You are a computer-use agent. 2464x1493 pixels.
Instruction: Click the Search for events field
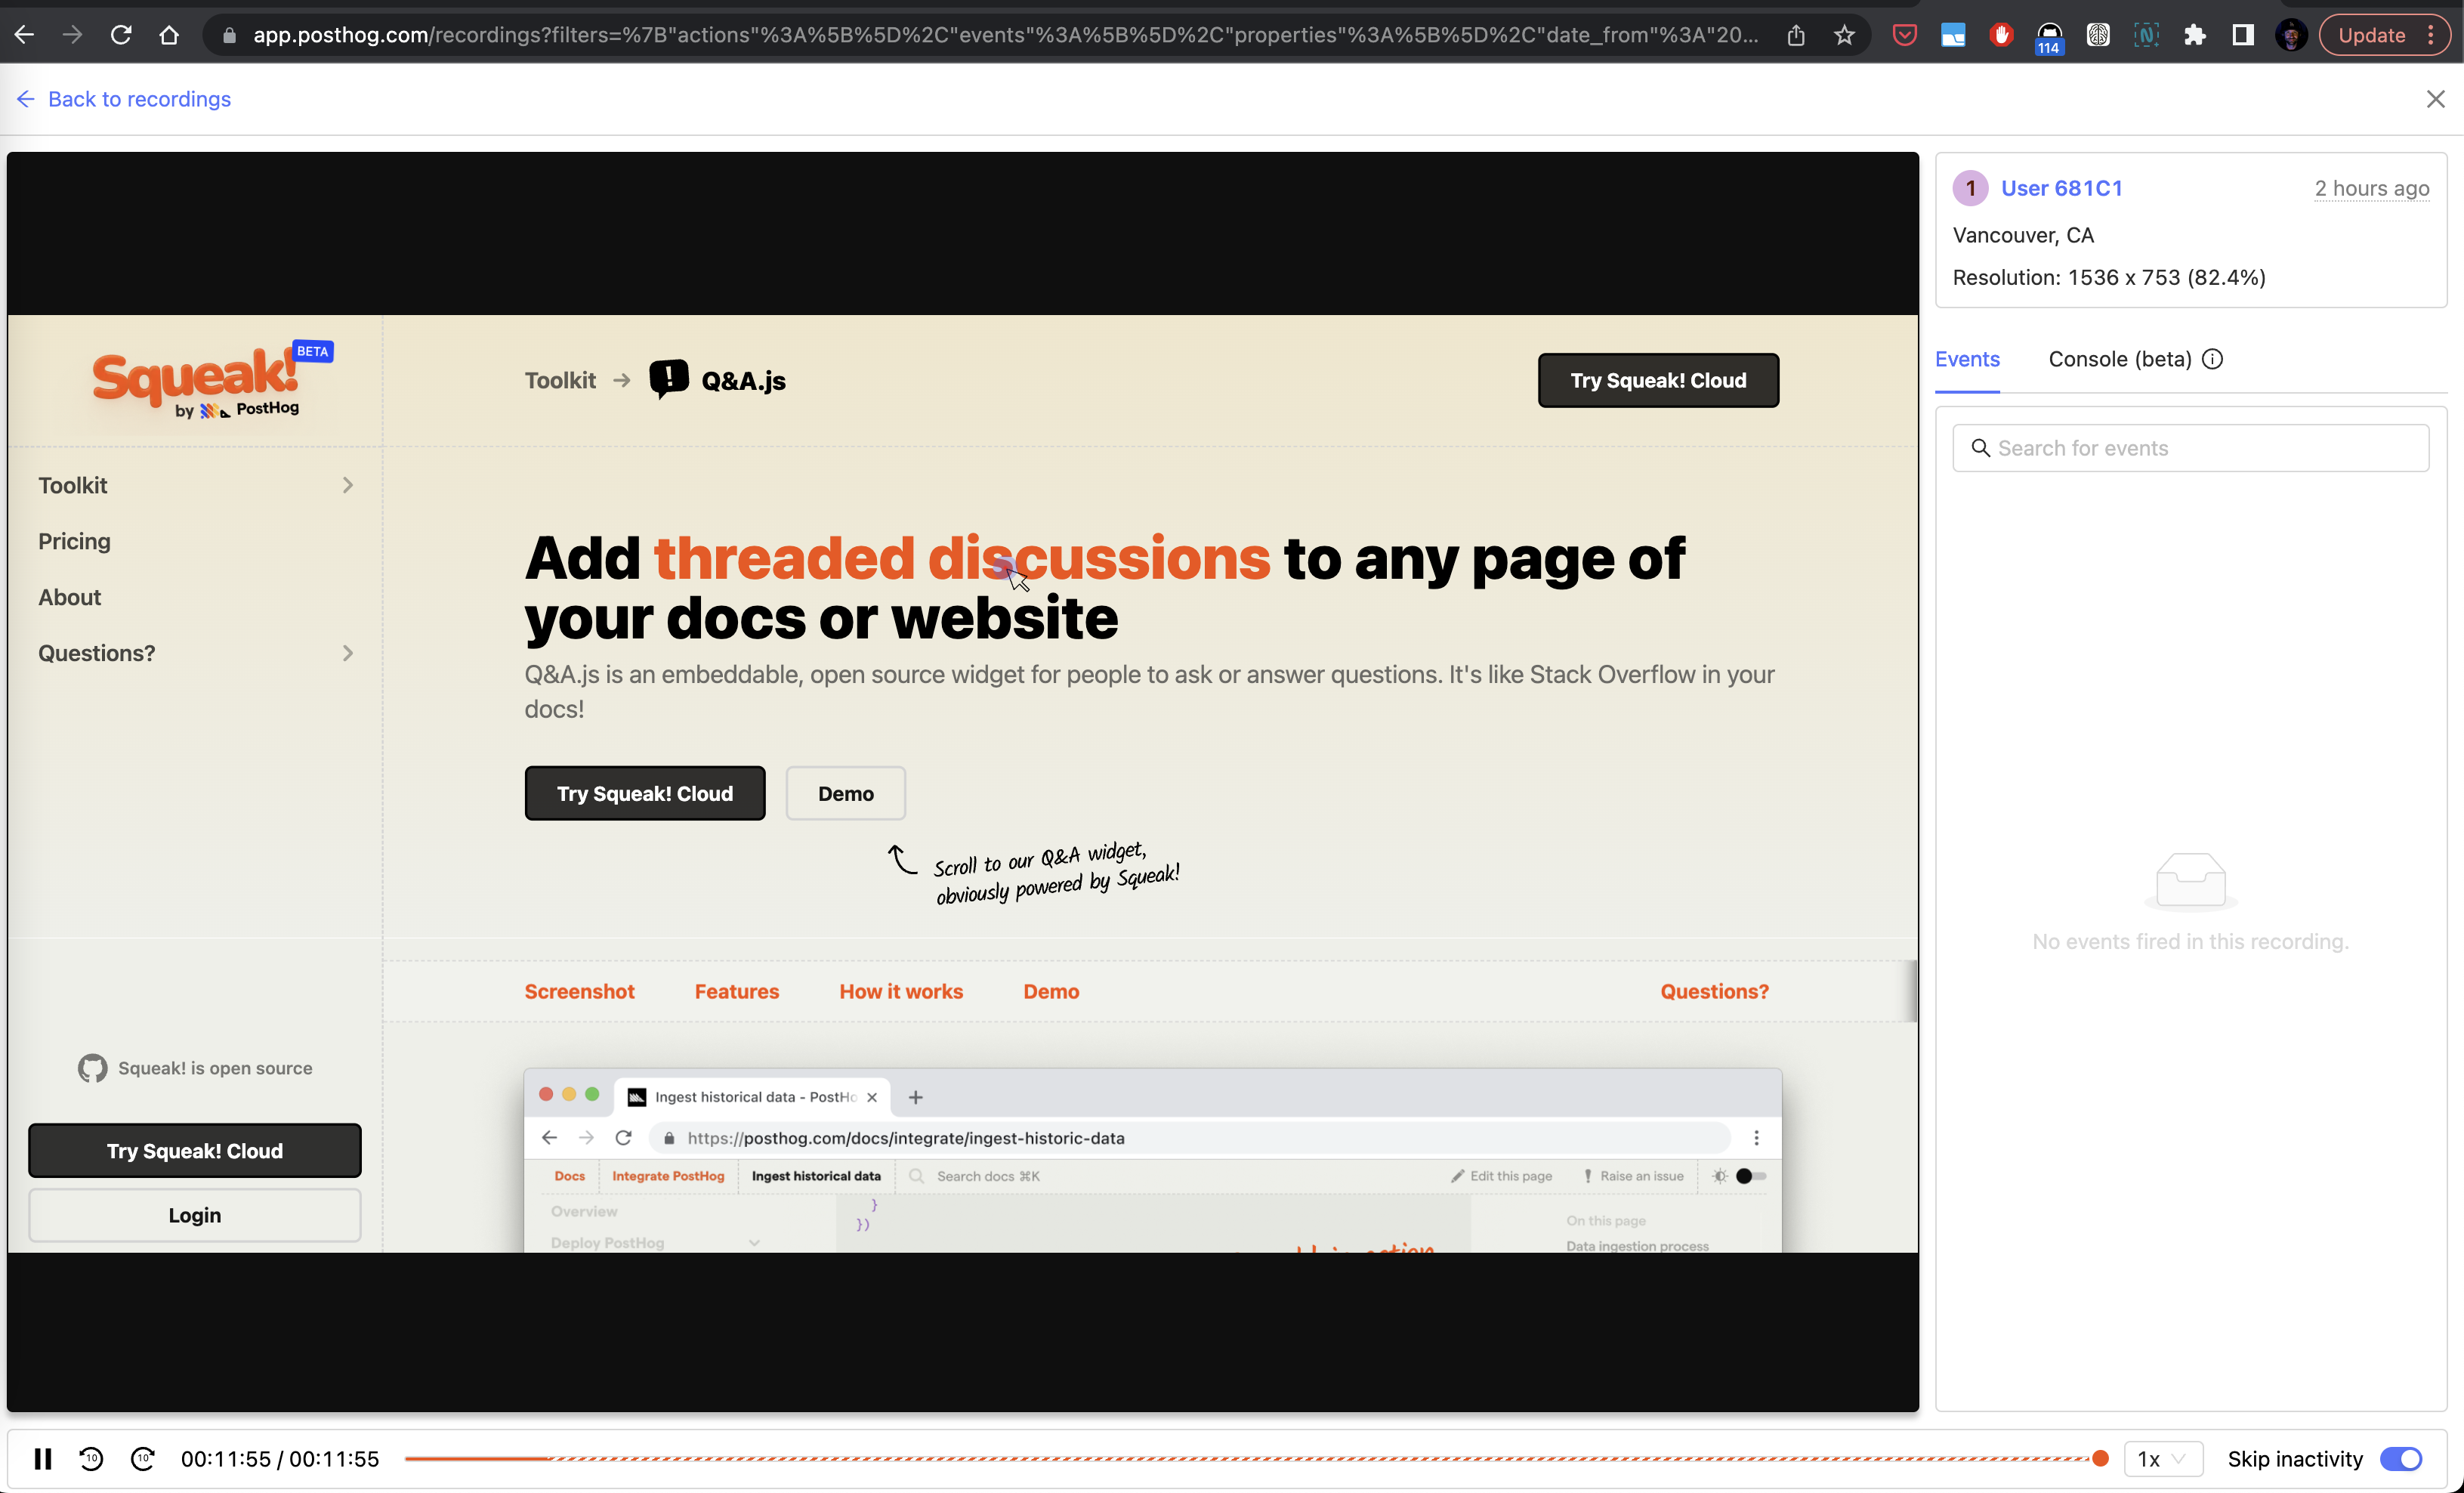click(x=2190, y=448)
